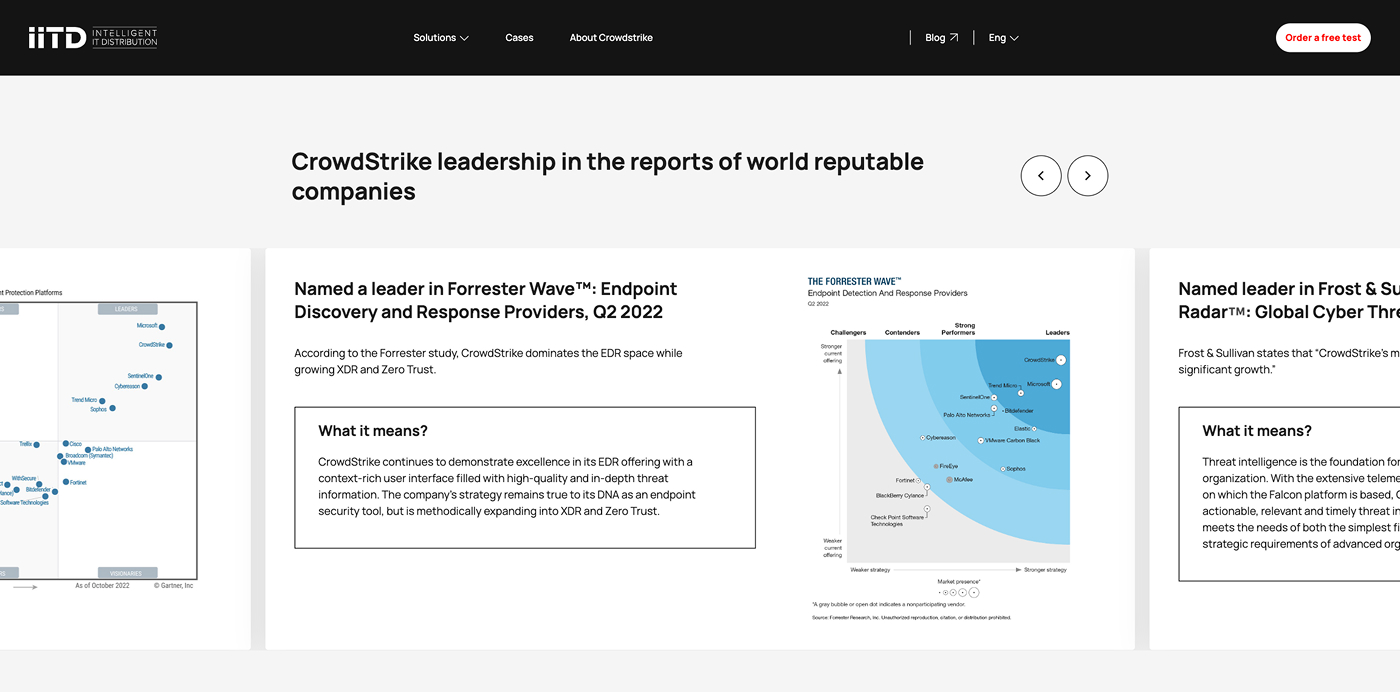Open the Cases menu item
This screenshot has height=692, width=1400.
pos(519,38)
